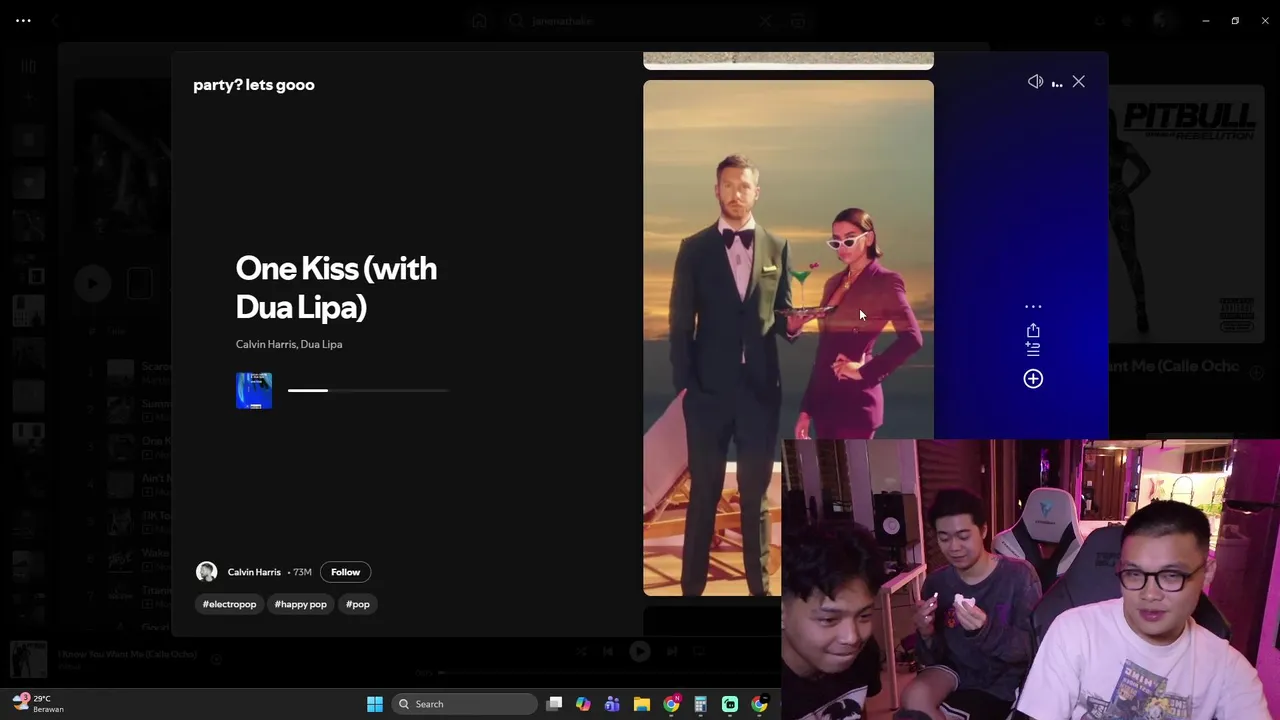Viewport: 1280px width, 720px height.
Task: Open Calculator from the taskbar
Action: [700, 704]
